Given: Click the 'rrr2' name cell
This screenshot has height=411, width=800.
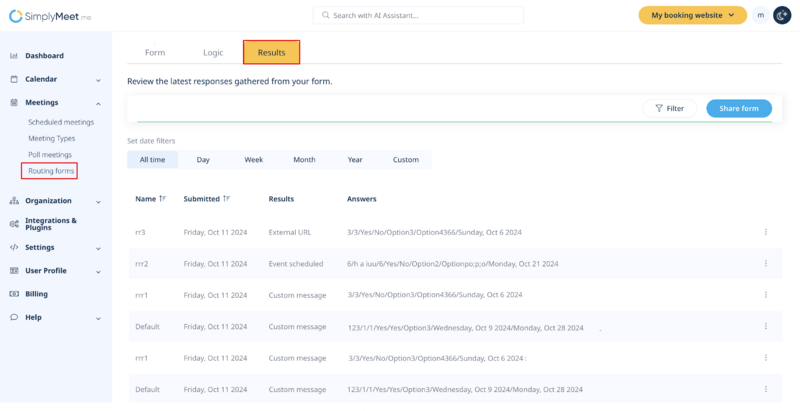Looking at the screenshot, I should (141, 264).
